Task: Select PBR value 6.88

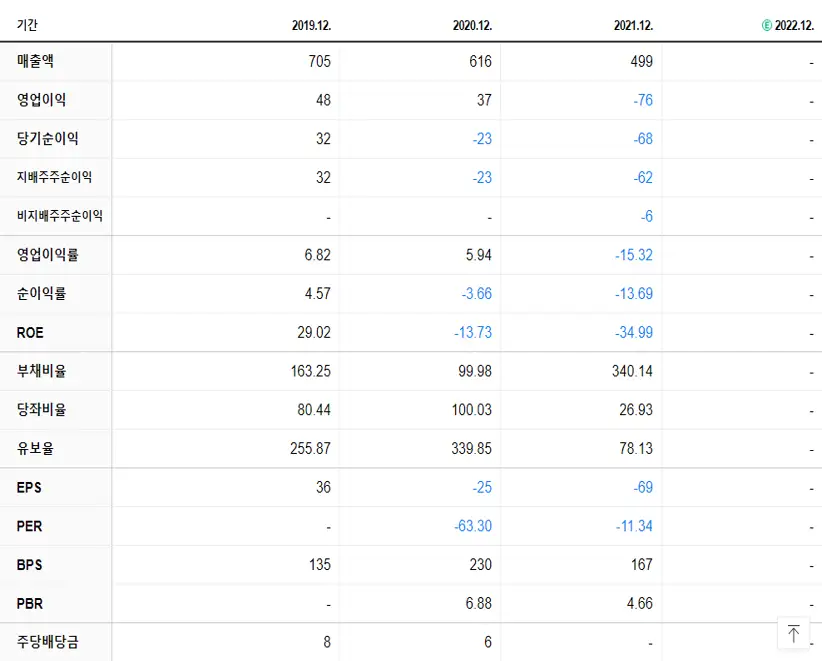Action: point(479,604)
